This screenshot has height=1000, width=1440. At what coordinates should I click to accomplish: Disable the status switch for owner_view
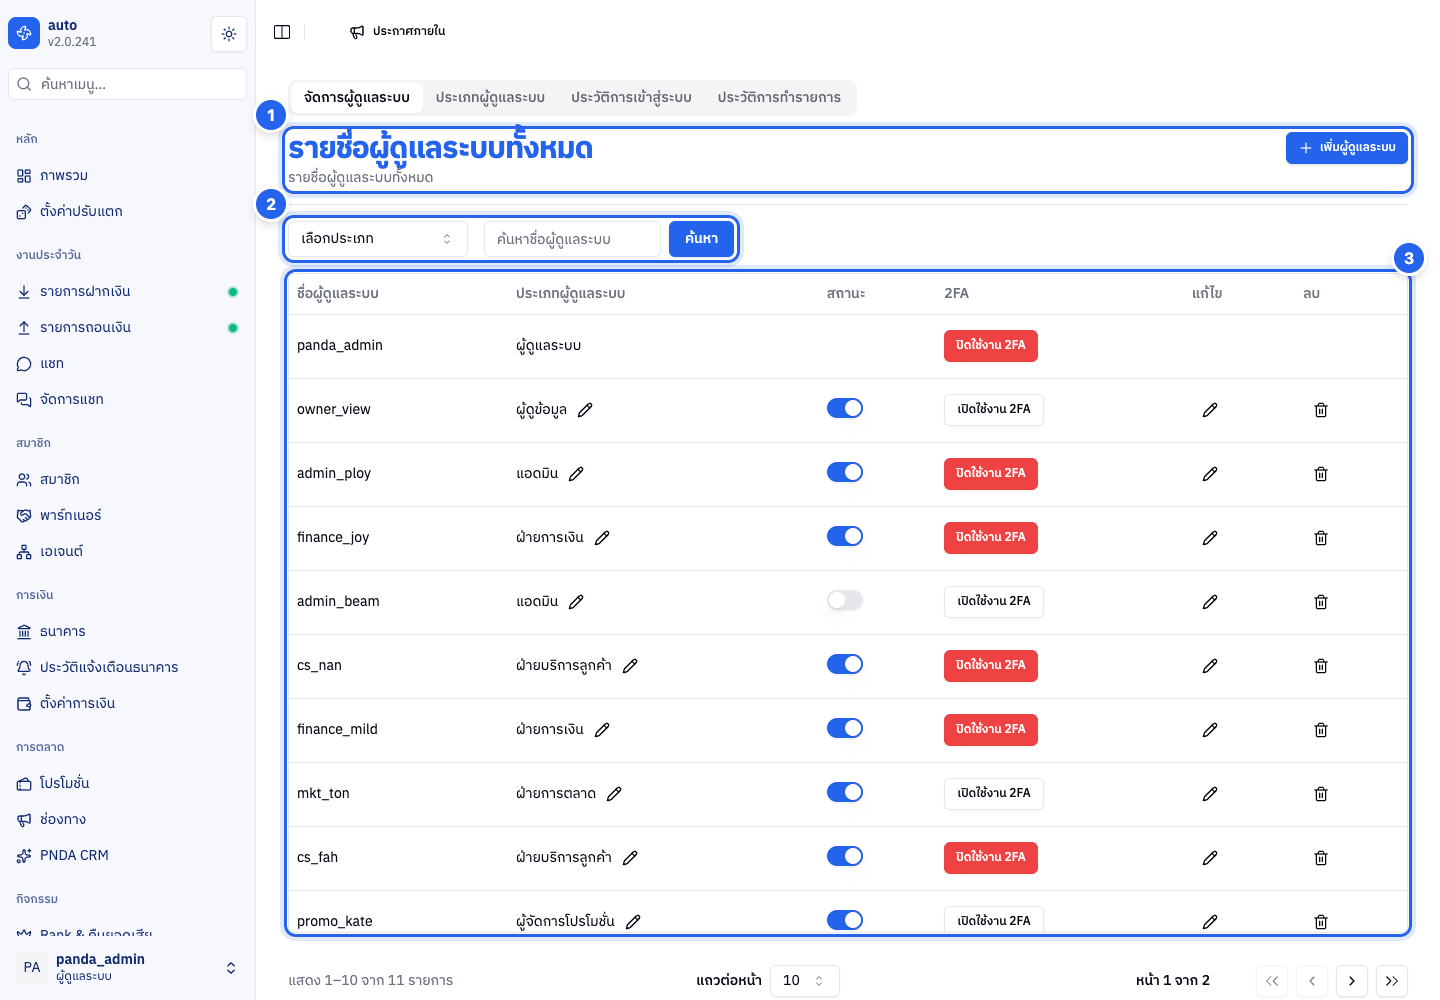click(x=845, y=408)
